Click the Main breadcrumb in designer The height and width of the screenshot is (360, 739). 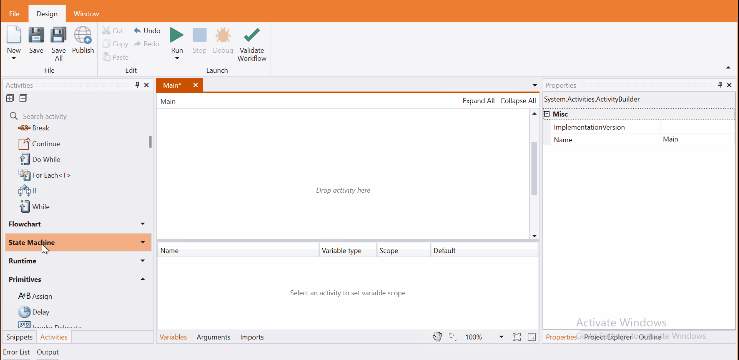coord(168,101)
